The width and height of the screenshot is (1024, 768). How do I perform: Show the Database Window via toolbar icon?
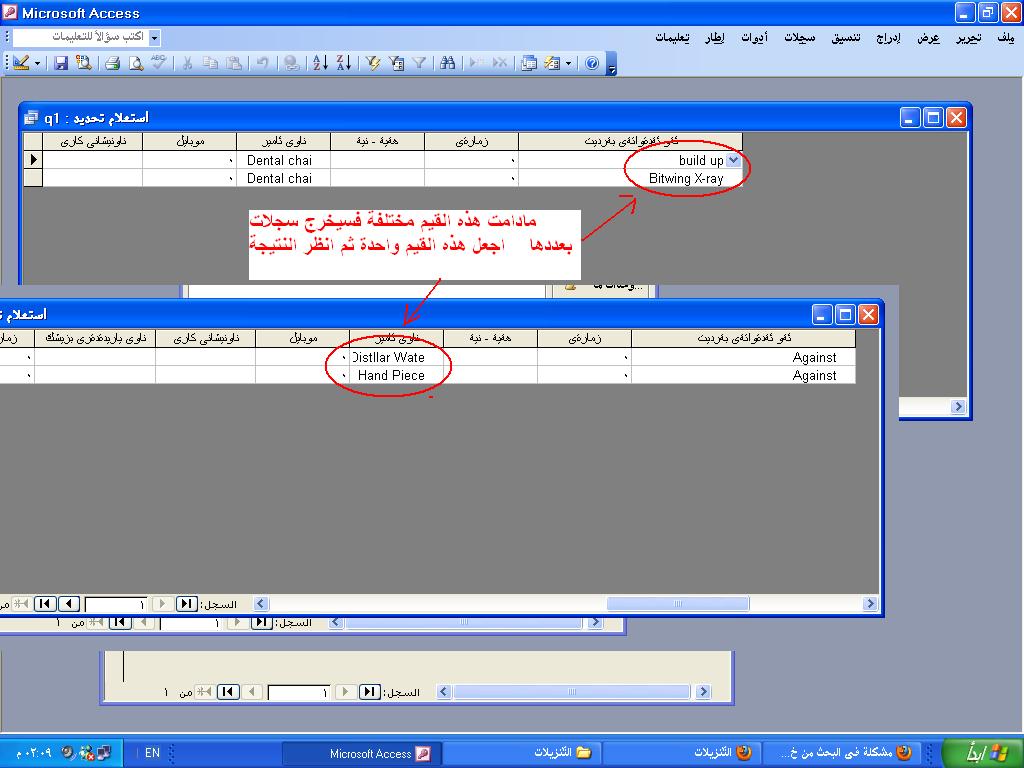click(528, 63)
